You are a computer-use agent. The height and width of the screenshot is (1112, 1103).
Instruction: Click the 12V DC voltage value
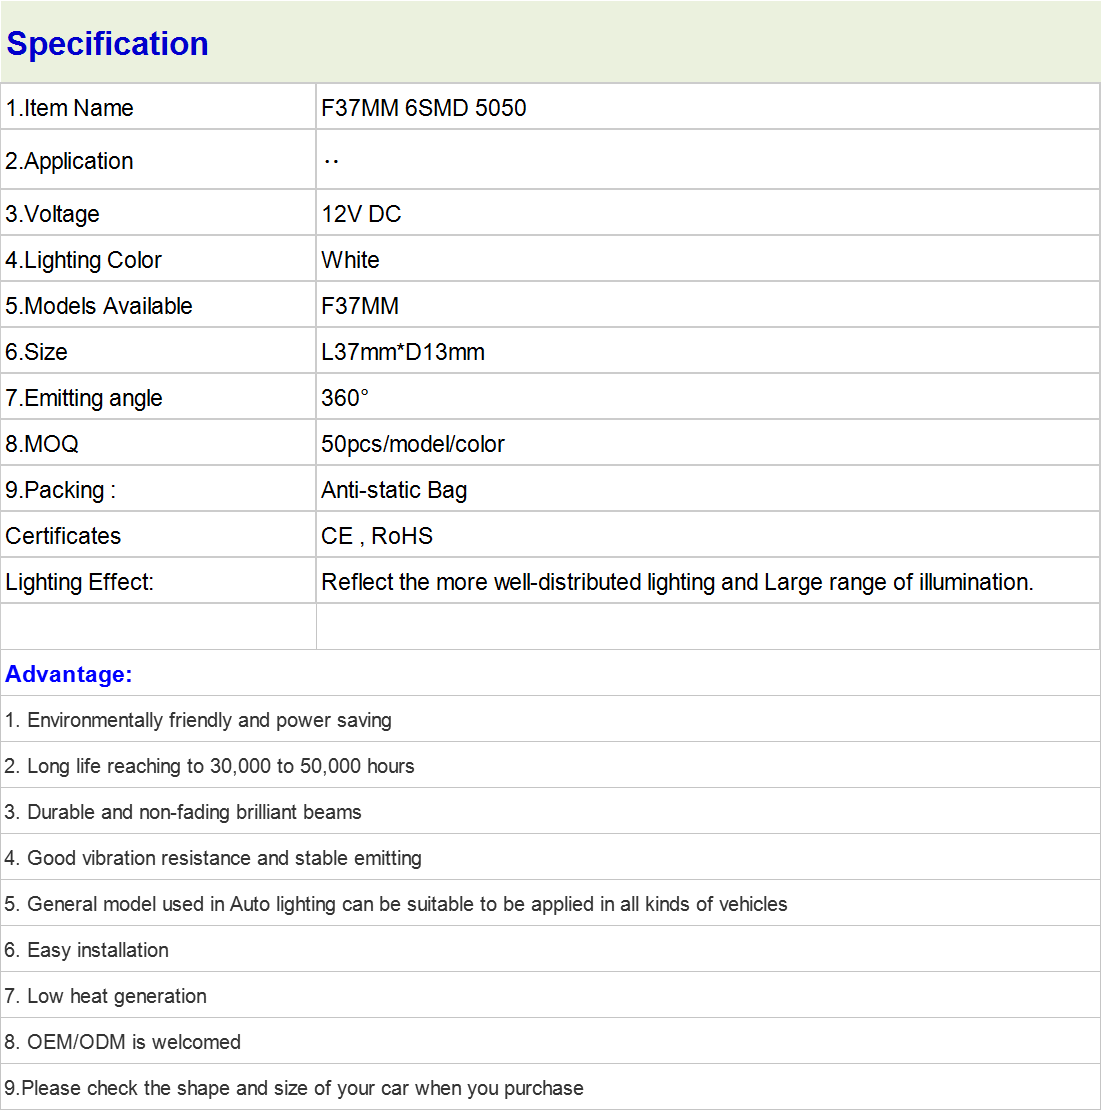click(361, 213)
